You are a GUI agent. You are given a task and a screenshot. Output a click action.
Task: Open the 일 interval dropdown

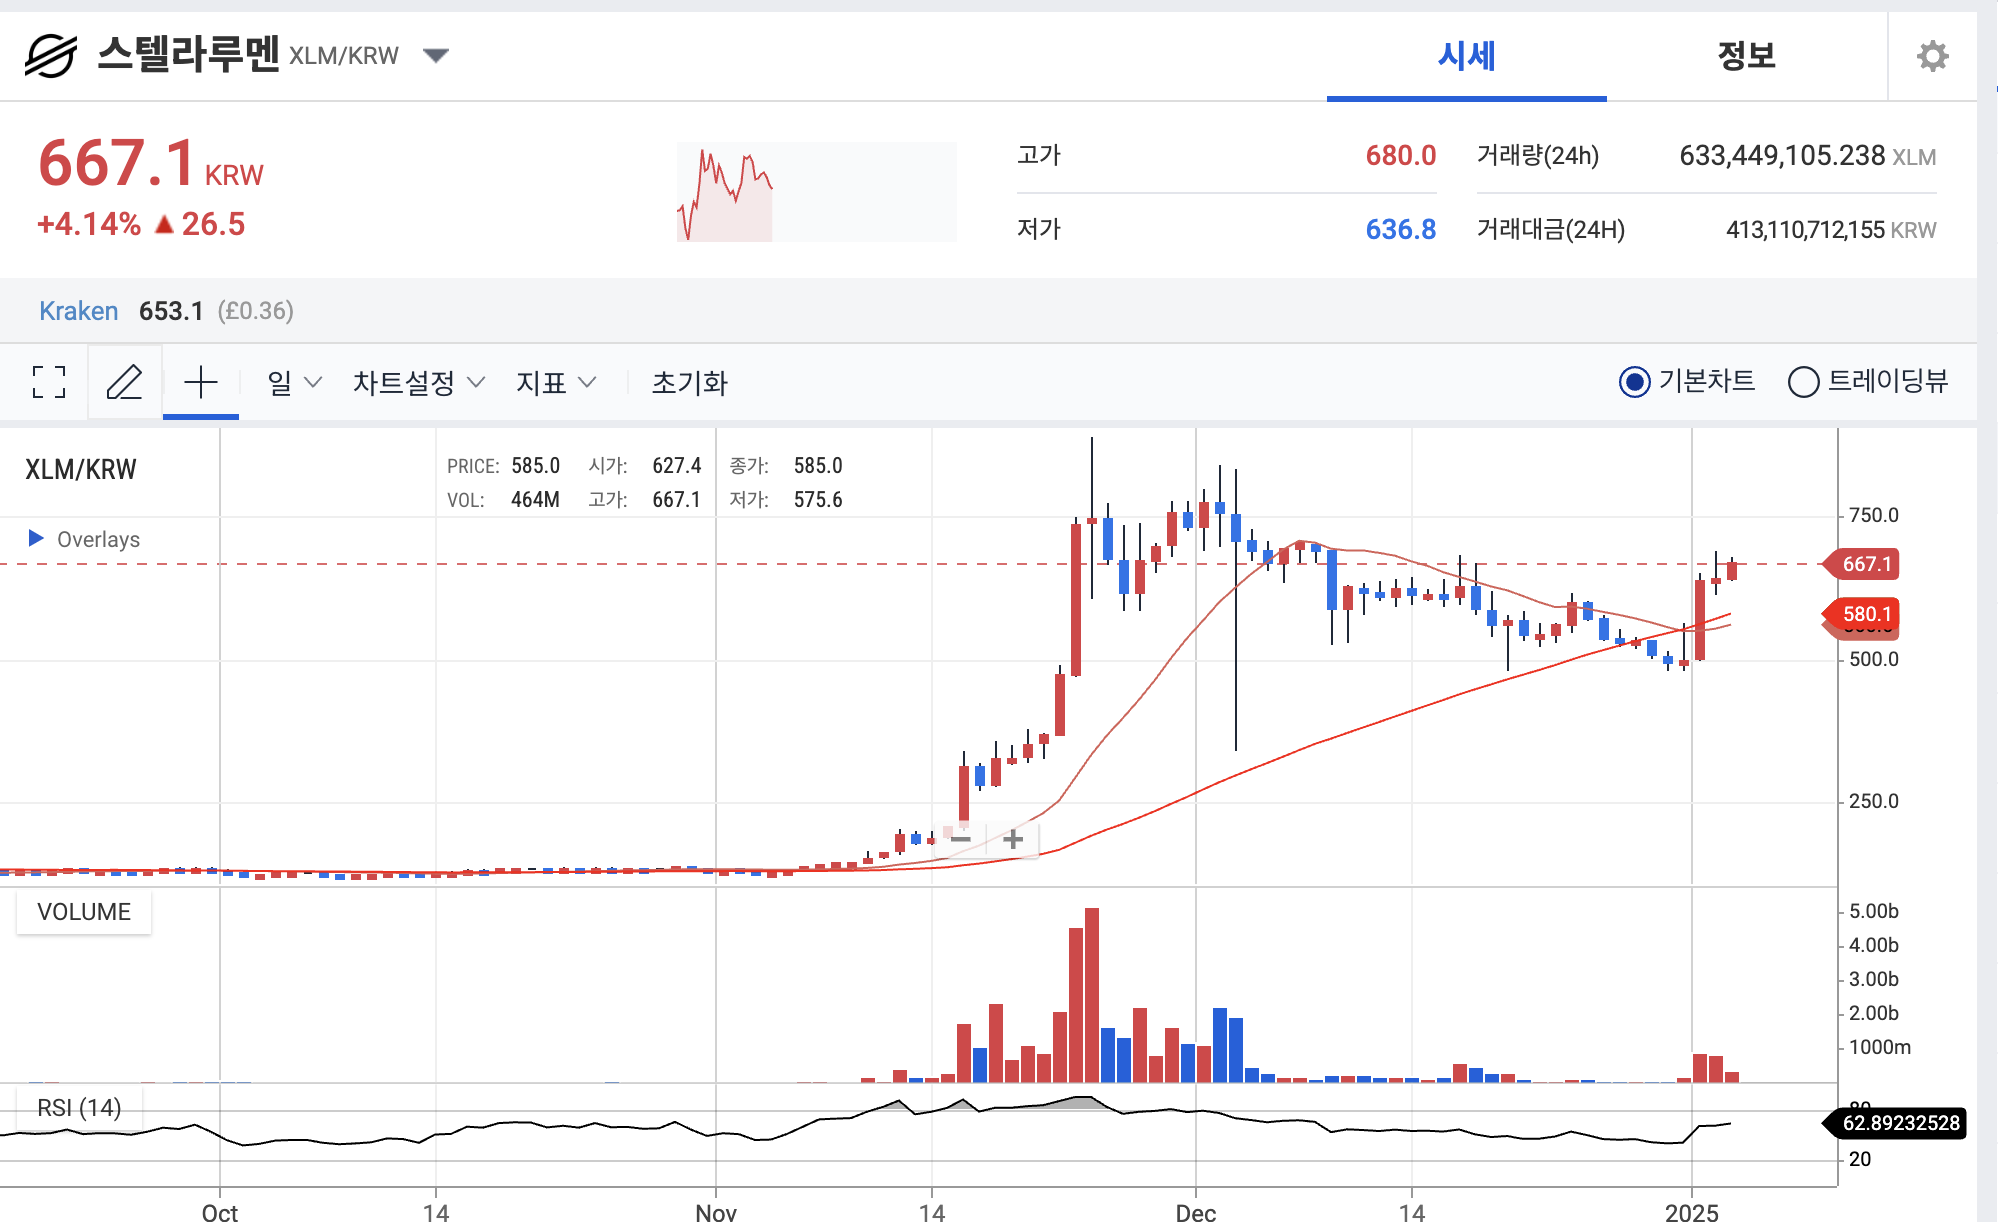coord(294,382)
